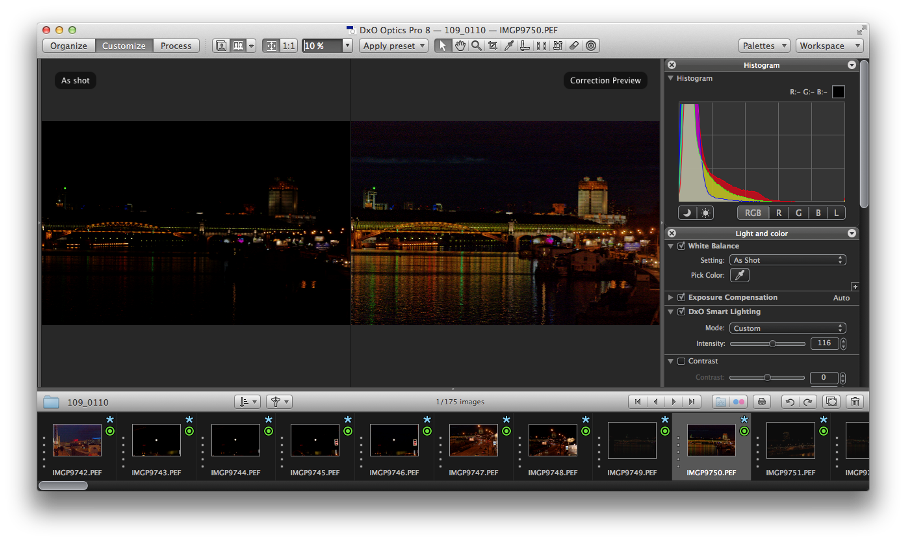Screen dimensions: 906x542
Task: Enable the Contrast checkbox
Action: pyautogui.click(x=681, y=361)
